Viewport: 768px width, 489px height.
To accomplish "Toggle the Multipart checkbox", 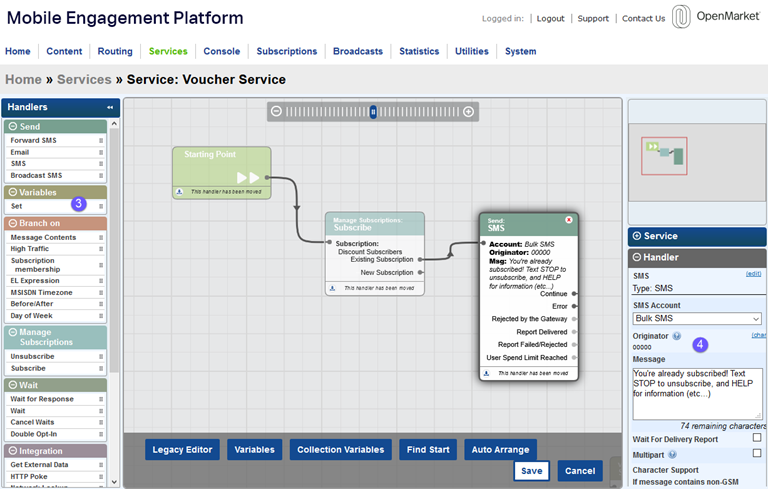I will click(x=757, y=453).
